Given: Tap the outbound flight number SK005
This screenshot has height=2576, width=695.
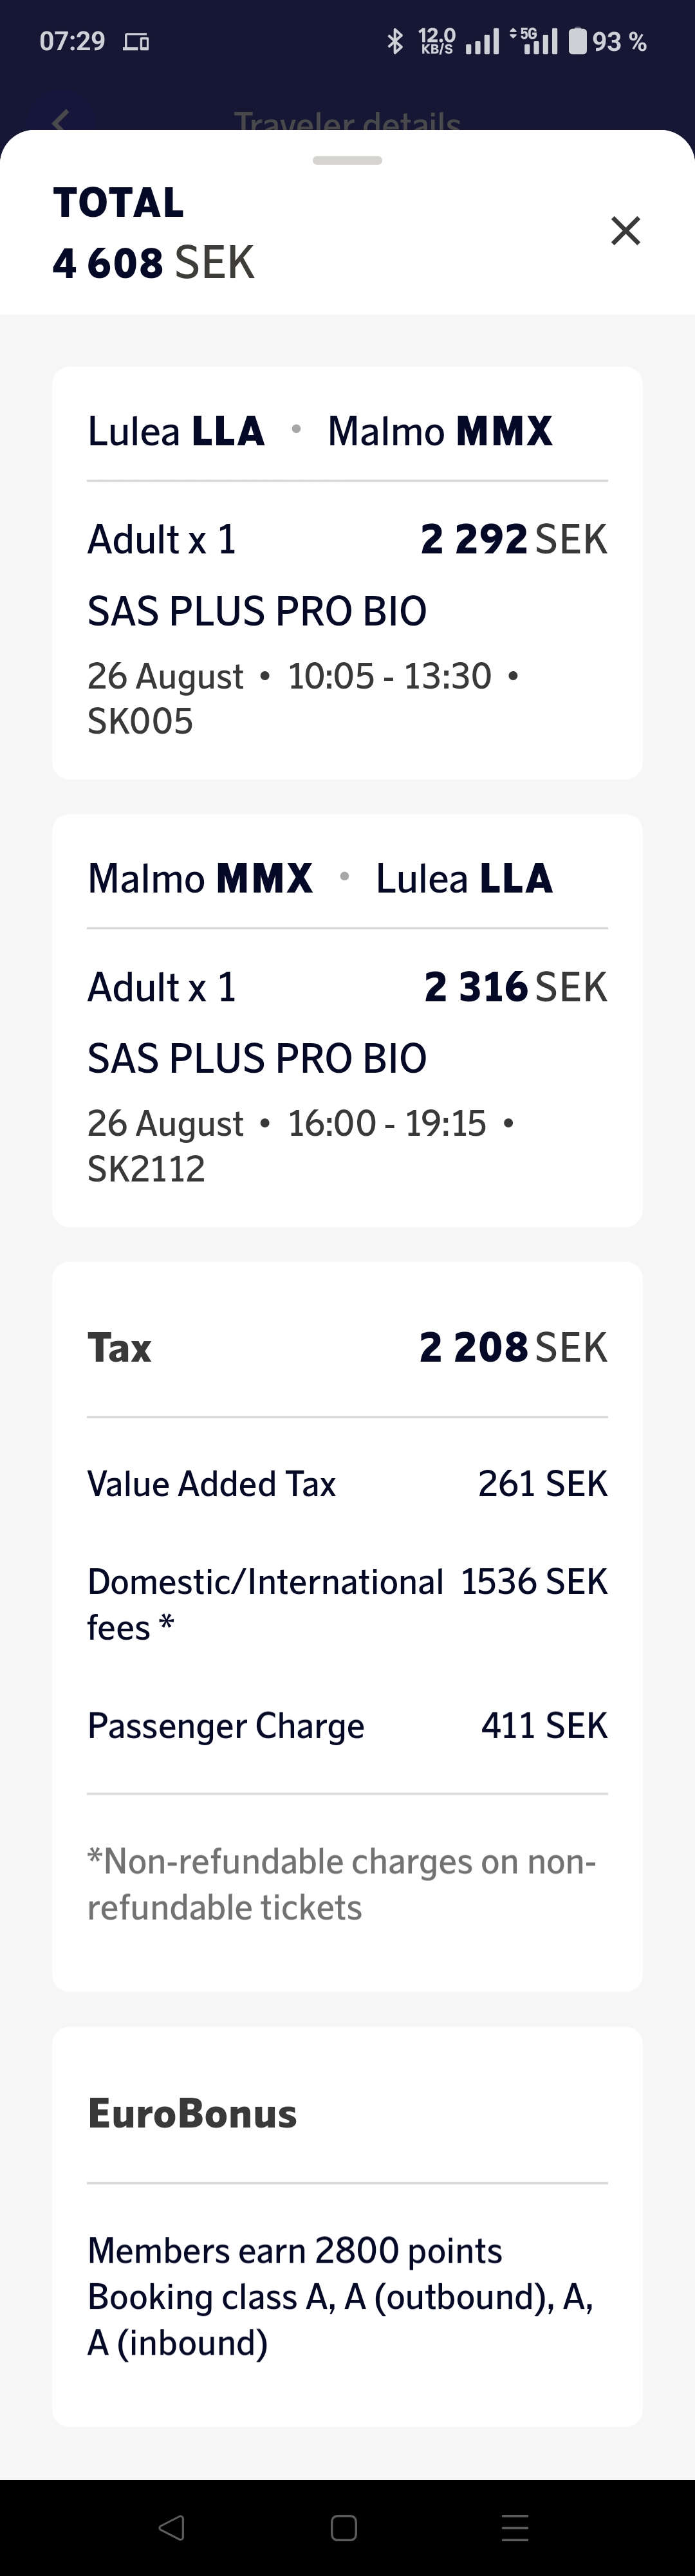Looking at the screenshot, I should [140, 721].
